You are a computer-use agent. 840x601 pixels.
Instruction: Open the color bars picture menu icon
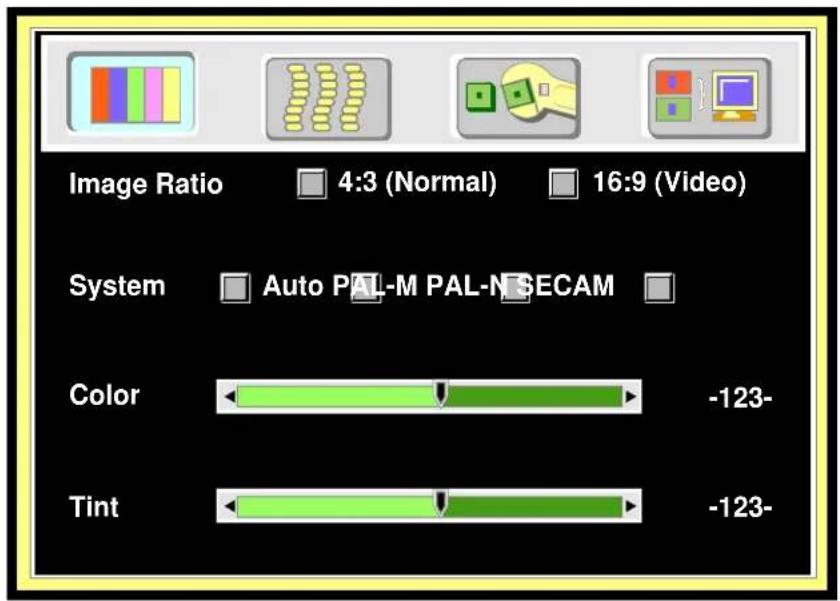131,93
